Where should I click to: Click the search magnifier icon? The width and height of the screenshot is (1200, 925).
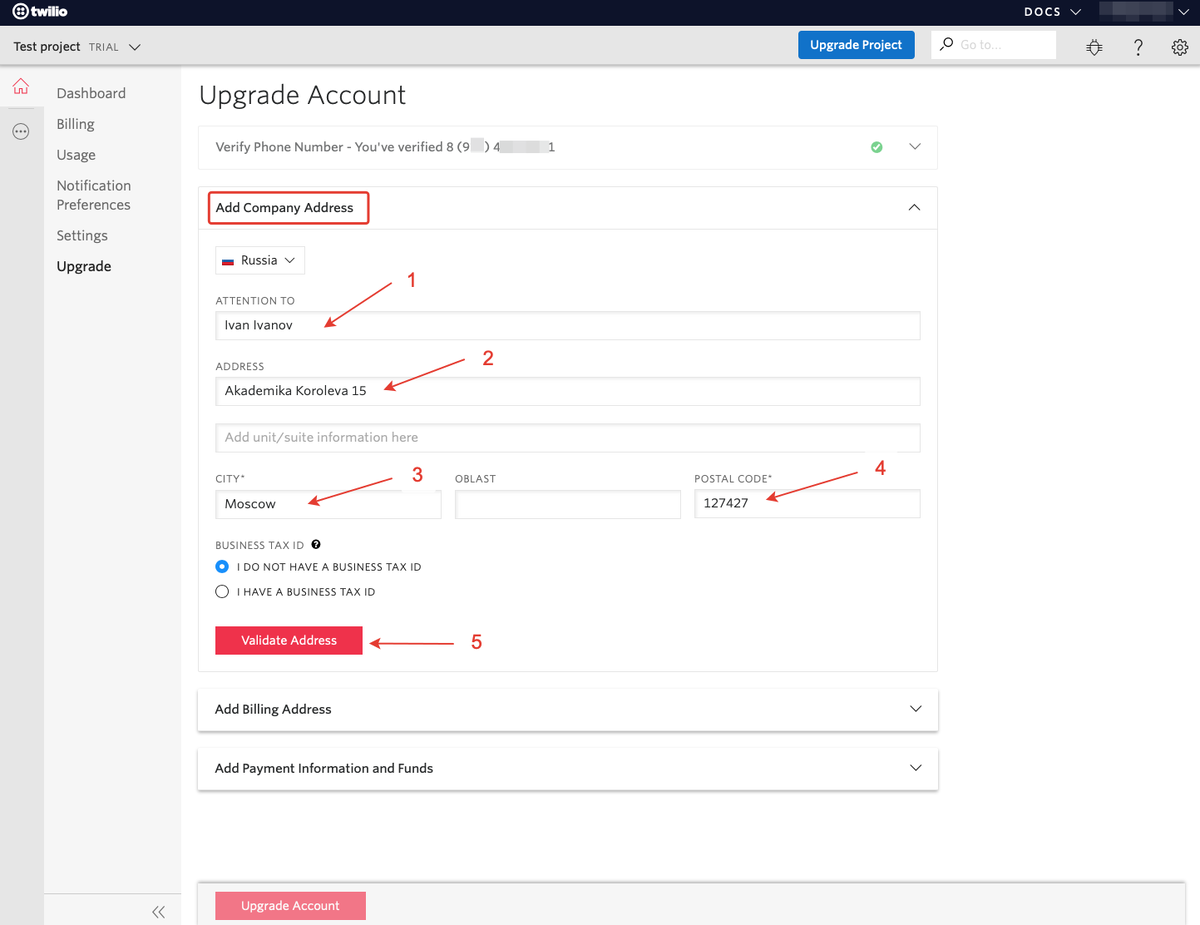[947, 45]
